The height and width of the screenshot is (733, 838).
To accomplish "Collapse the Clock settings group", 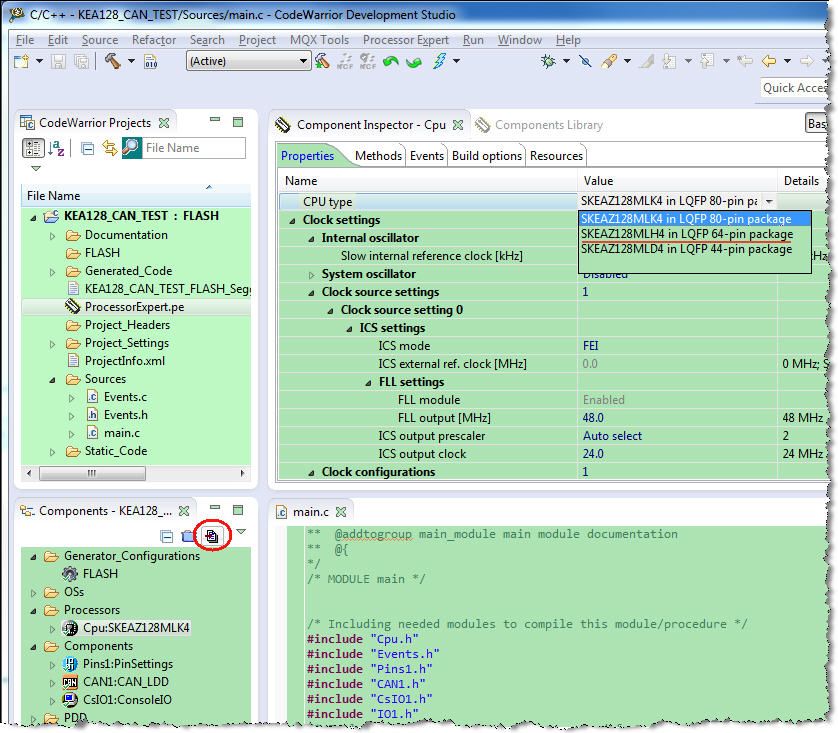I will (293, 221).
